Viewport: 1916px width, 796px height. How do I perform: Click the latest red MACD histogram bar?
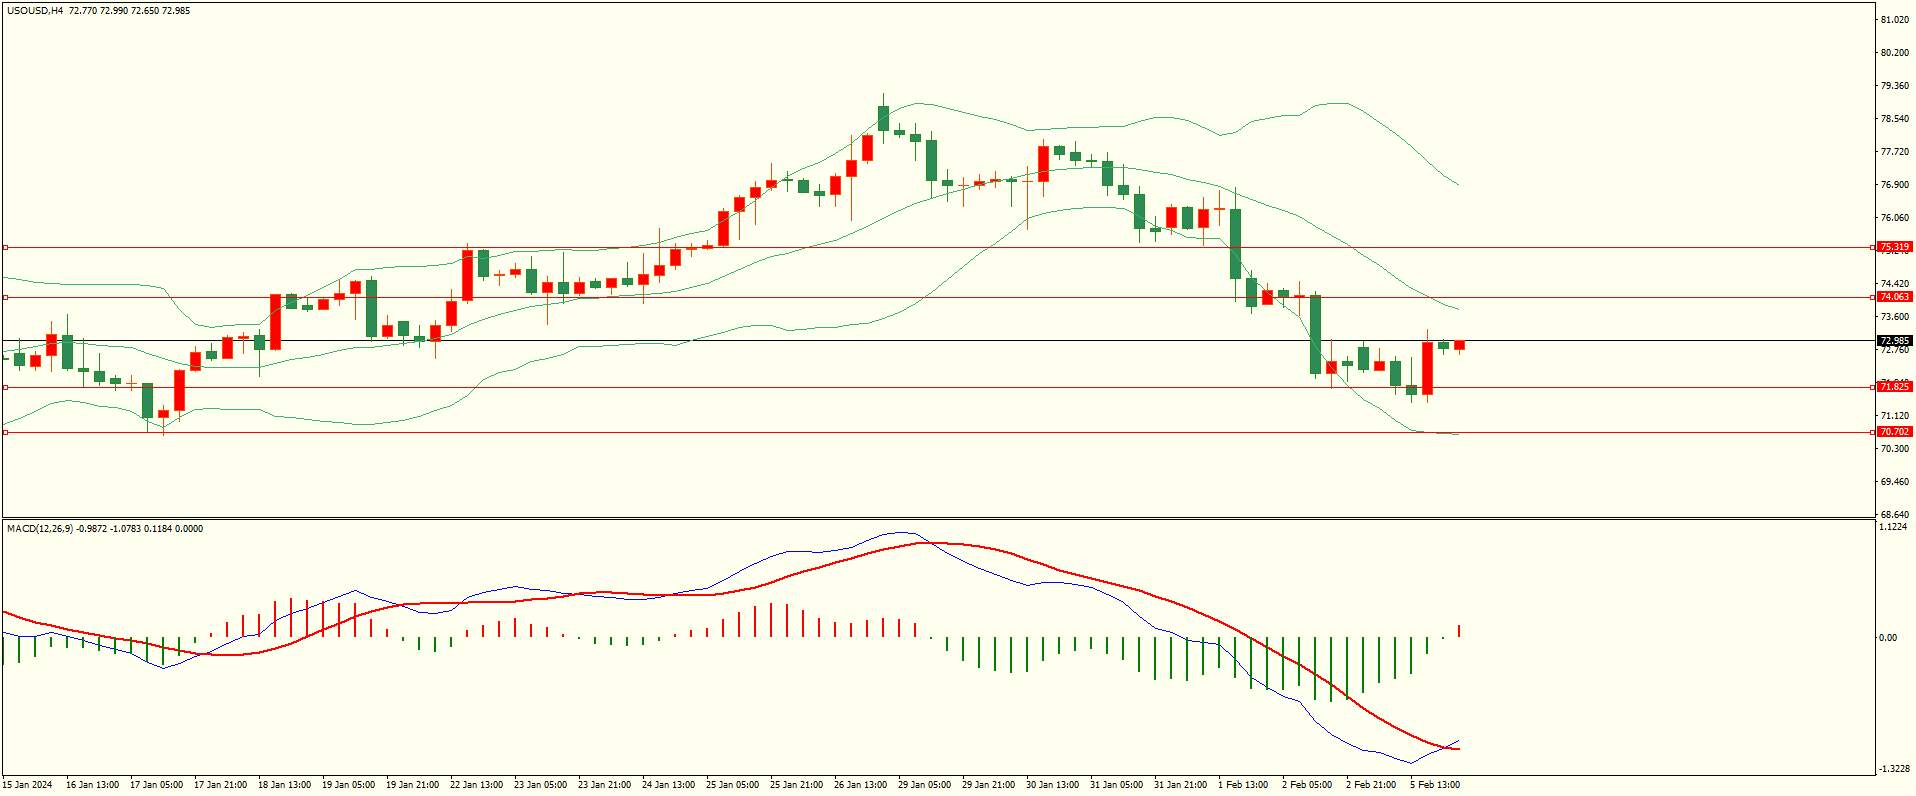1459,631
